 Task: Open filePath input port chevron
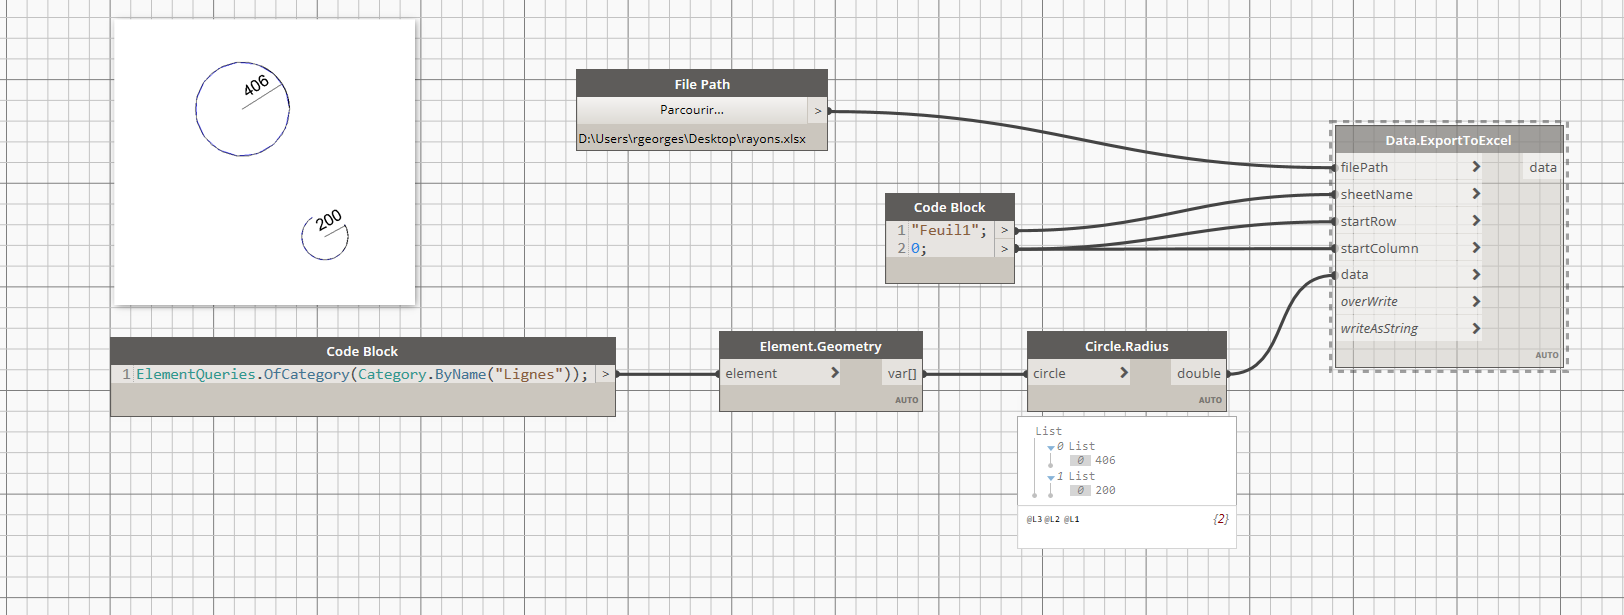(1476, 167)
